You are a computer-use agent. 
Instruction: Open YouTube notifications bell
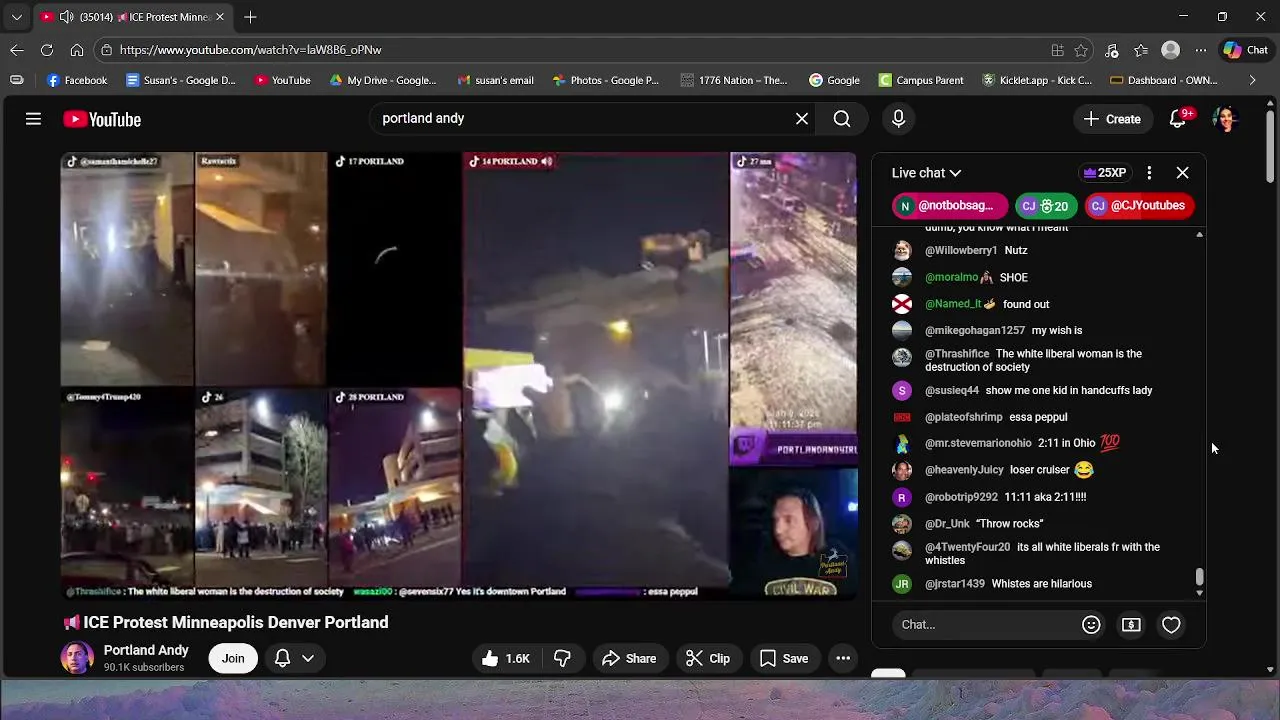pos(1178,119)
